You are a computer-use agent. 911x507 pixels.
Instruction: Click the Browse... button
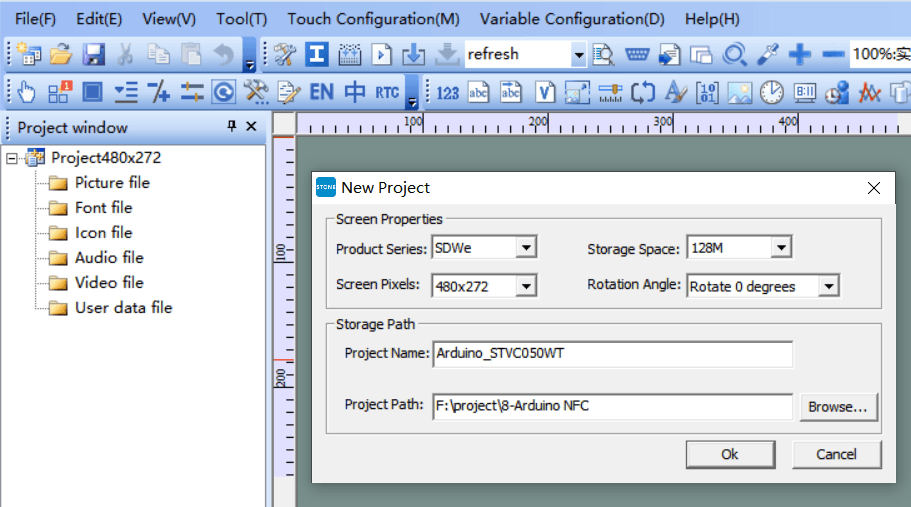point(838,407)
